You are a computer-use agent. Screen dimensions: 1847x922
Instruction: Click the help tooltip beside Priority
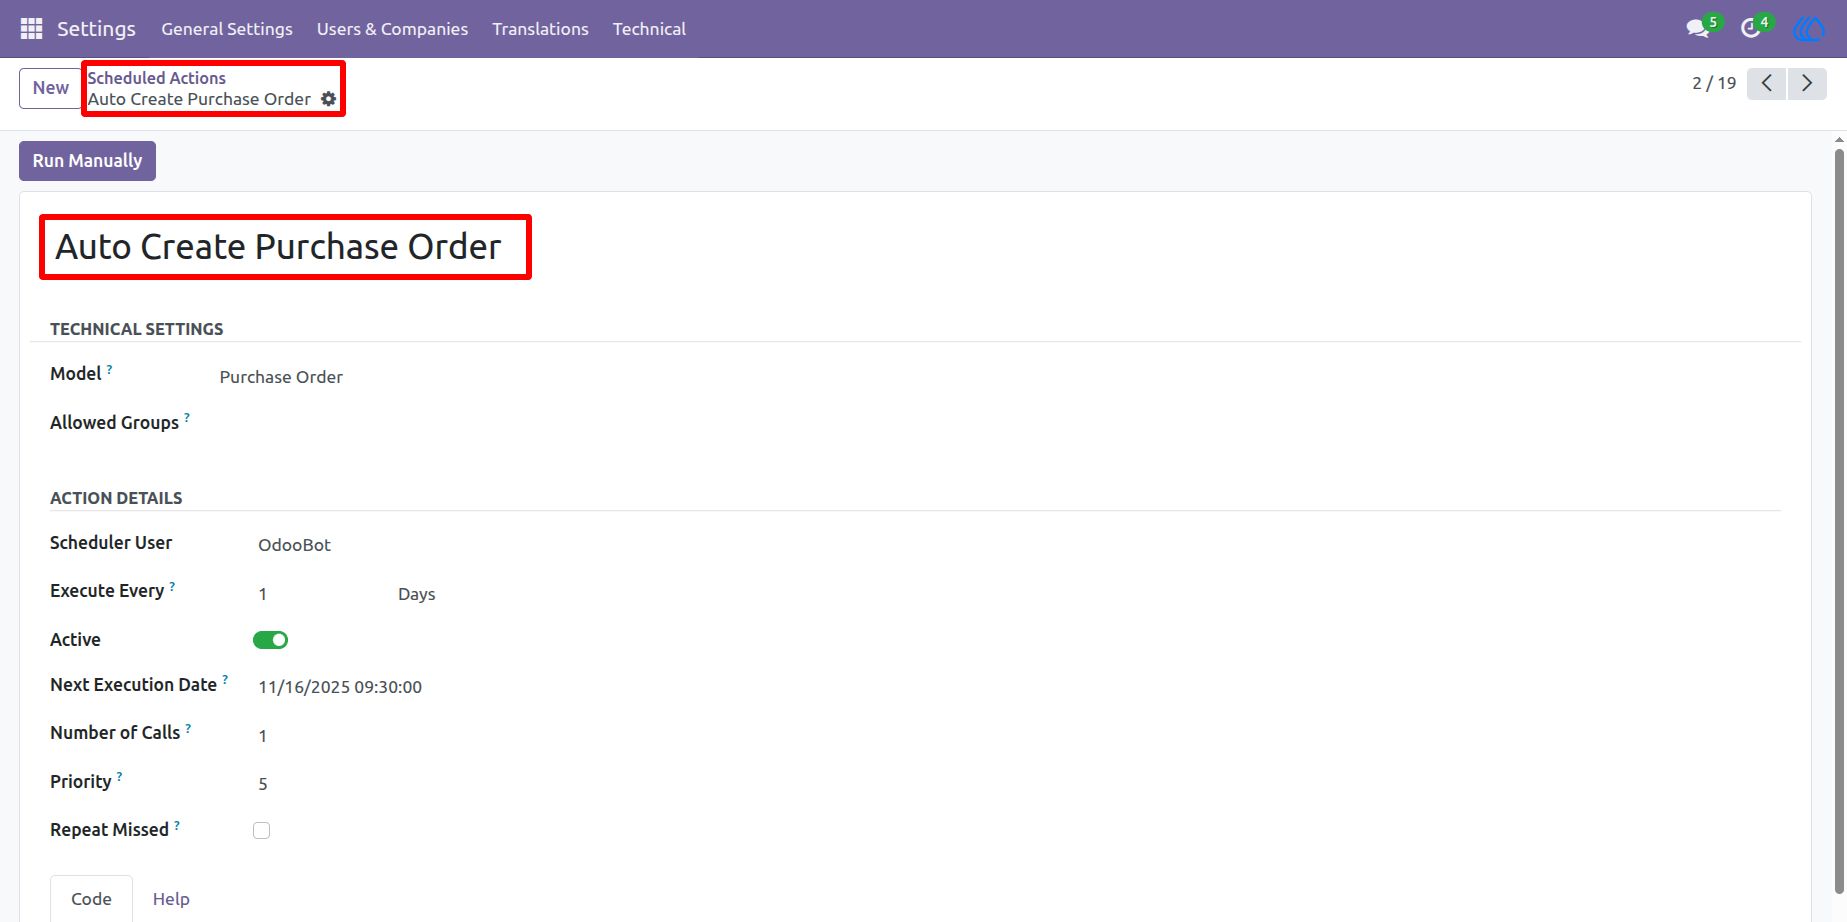(119, 777)
